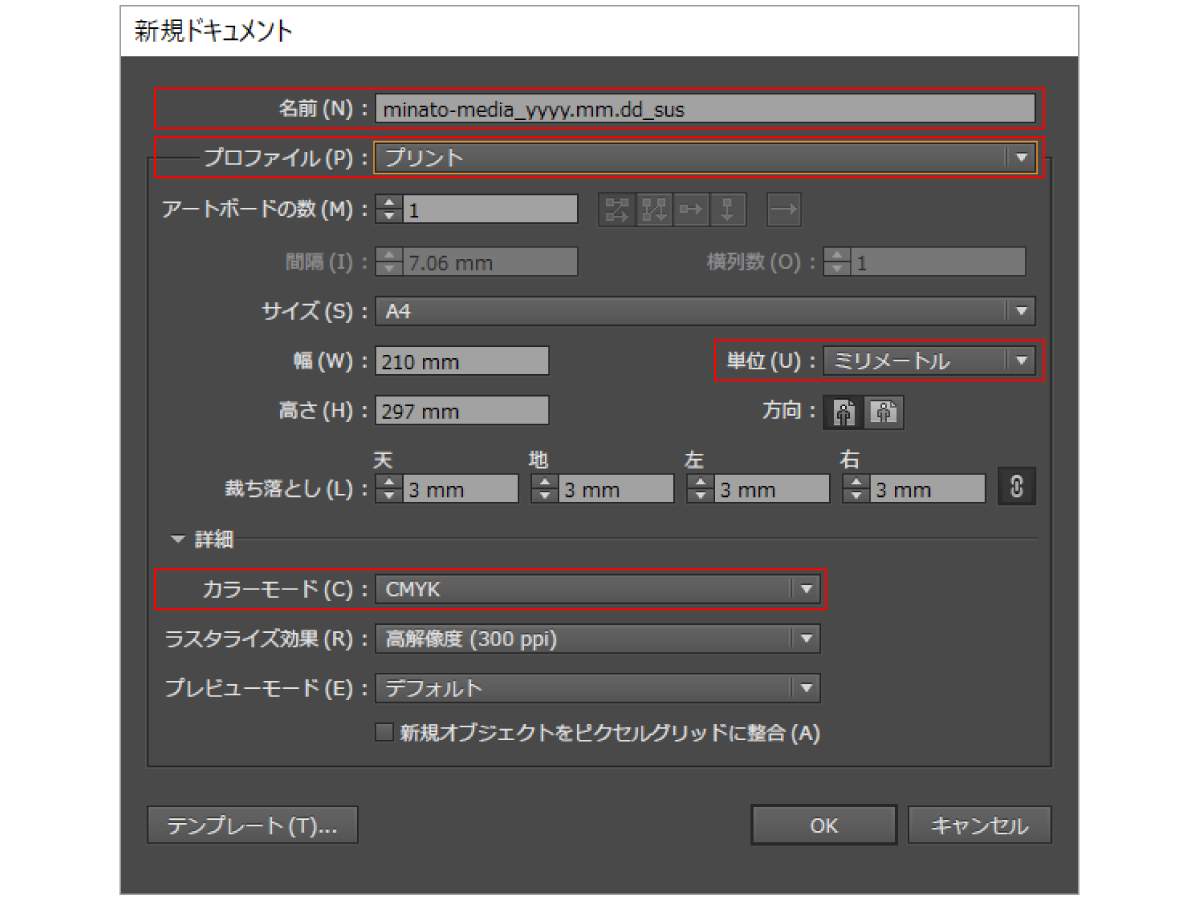
Task: Collapse the 詳細 section triangle
Action: coord(179,540)
